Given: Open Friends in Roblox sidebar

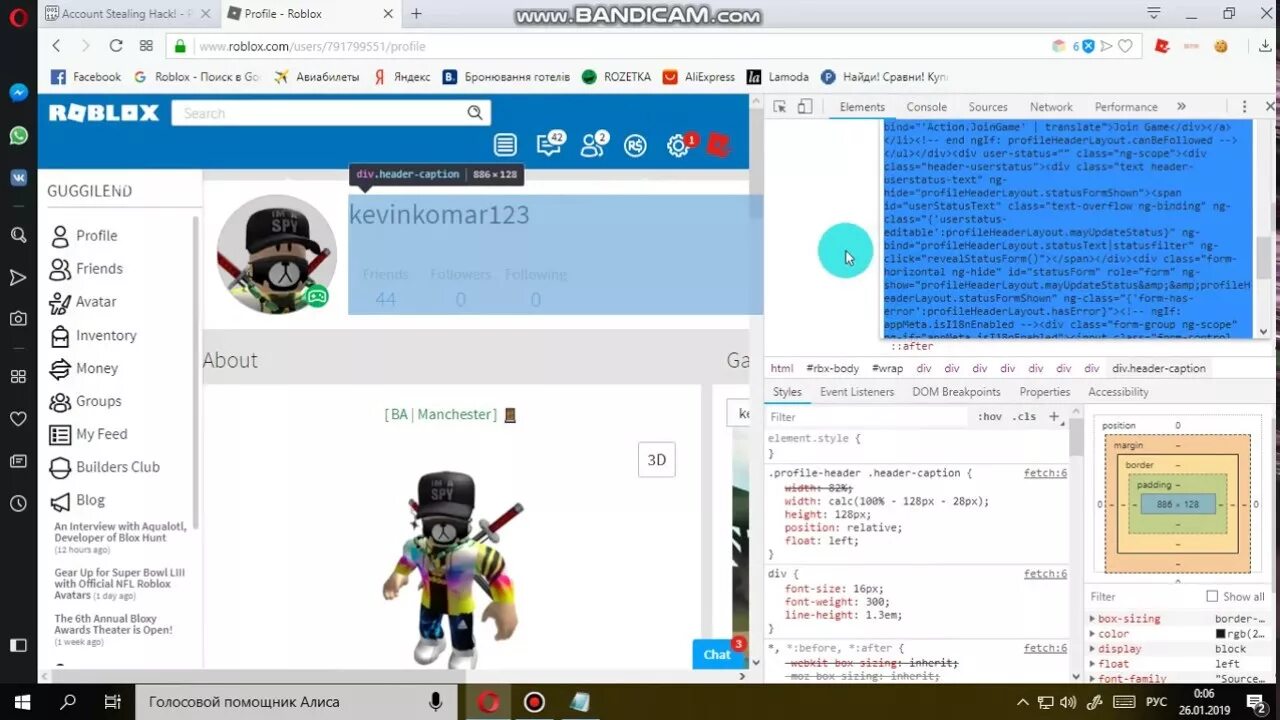Looking at the screenshot, I should point(99,268).
